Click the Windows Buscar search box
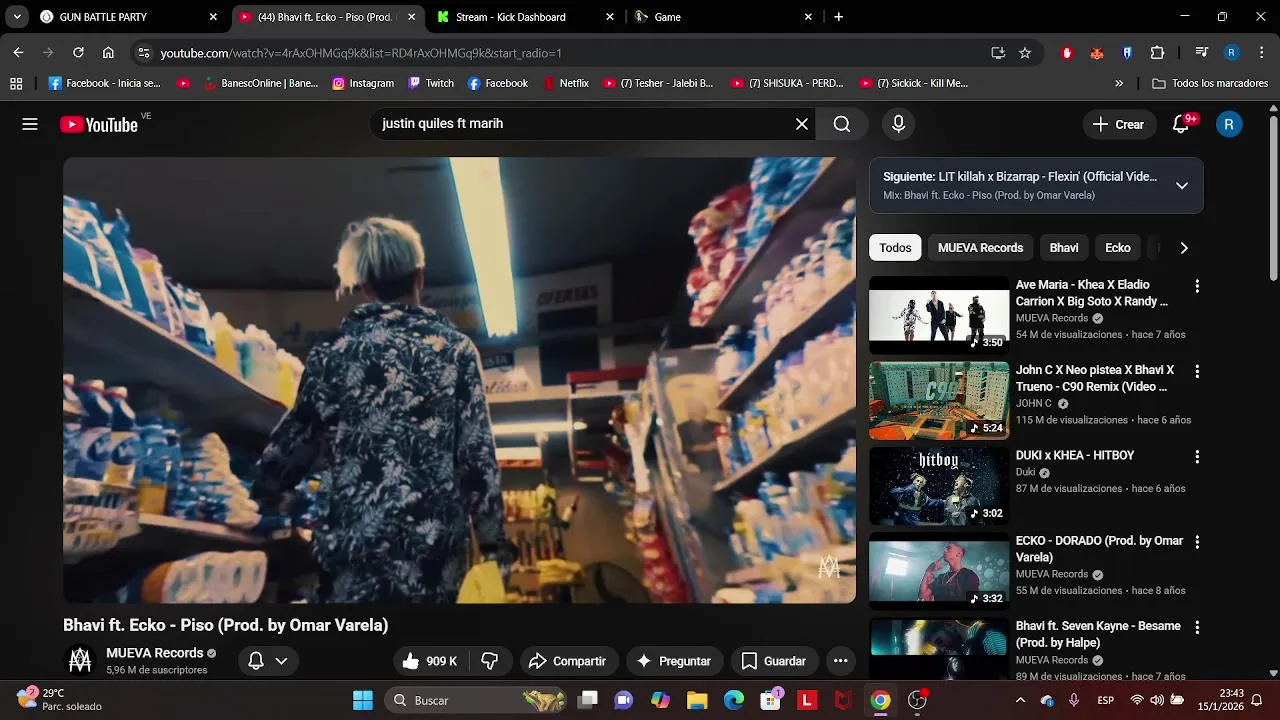Viewport: 1280px width, 720px height. 476,700
